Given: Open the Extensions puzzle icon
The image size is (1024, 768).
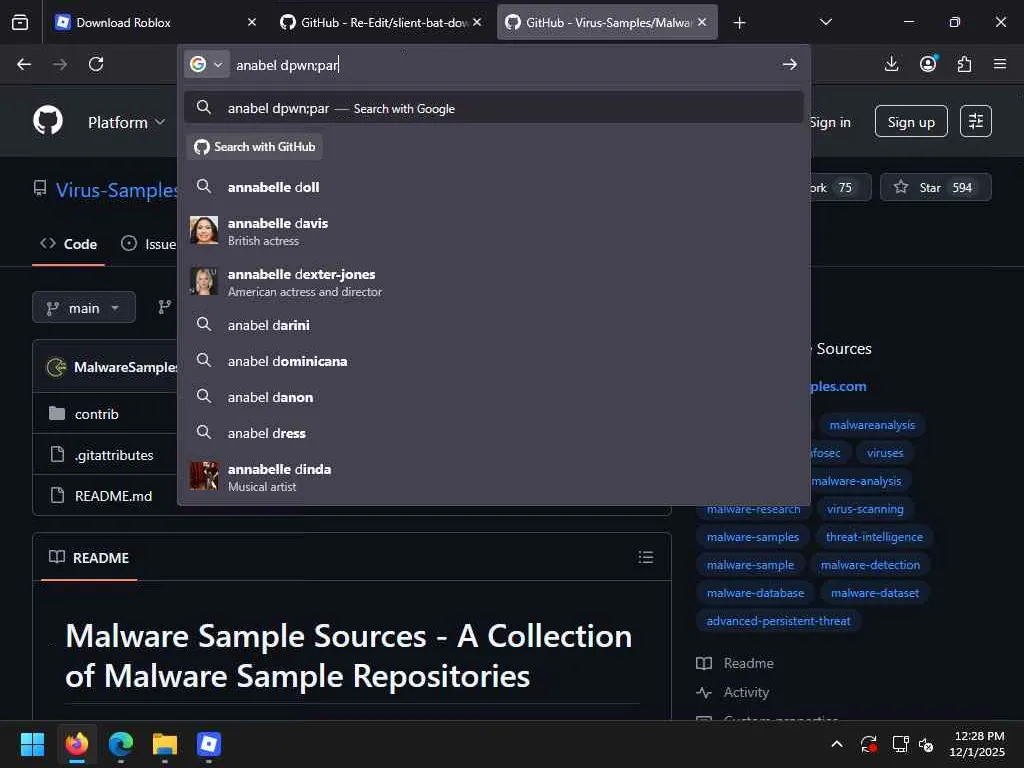Looking at the screenshot, I should [x=964, y=64].
